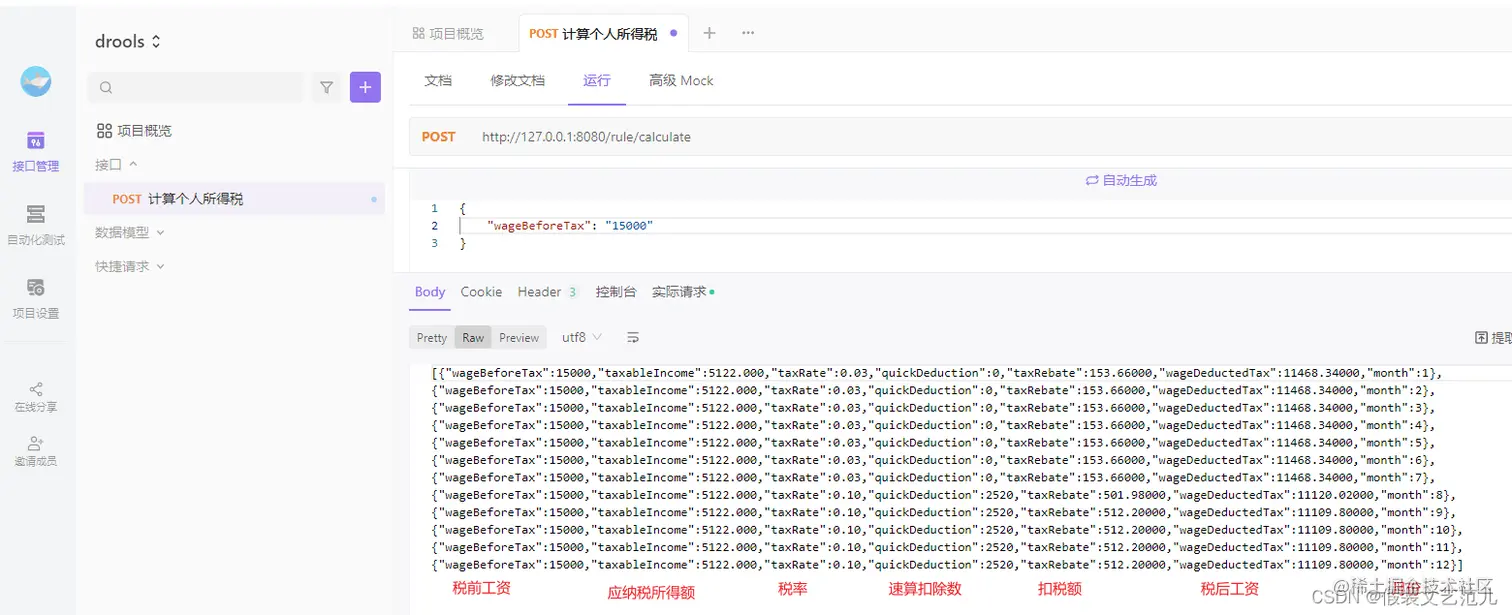
Task: Click the search field in the sidebar
Action: coord(196,88)
